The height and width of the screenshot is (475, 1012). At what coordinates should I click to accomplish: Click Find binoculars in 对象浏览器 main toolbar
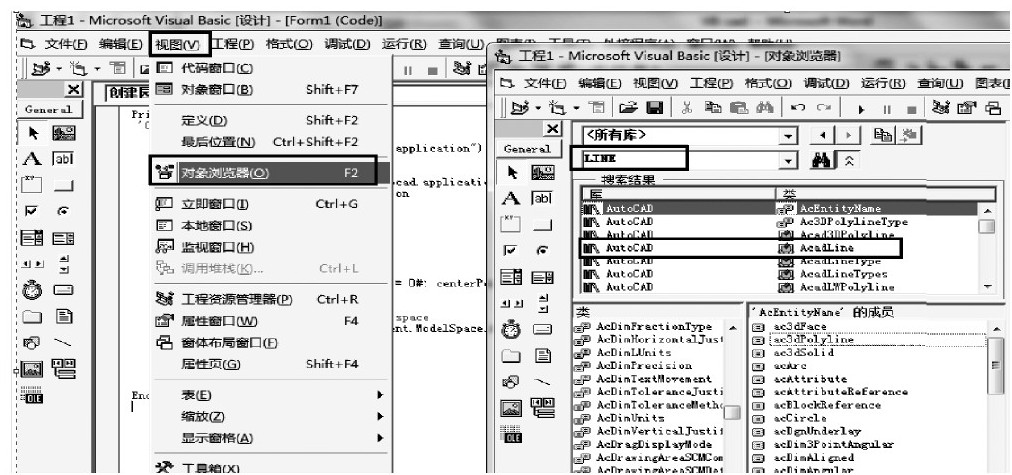[764, 109]
